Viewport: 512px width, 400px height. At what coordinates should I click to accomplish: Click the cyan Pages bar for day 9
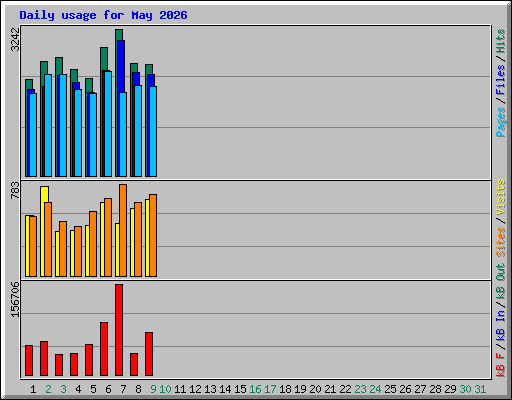pos(153,132)
